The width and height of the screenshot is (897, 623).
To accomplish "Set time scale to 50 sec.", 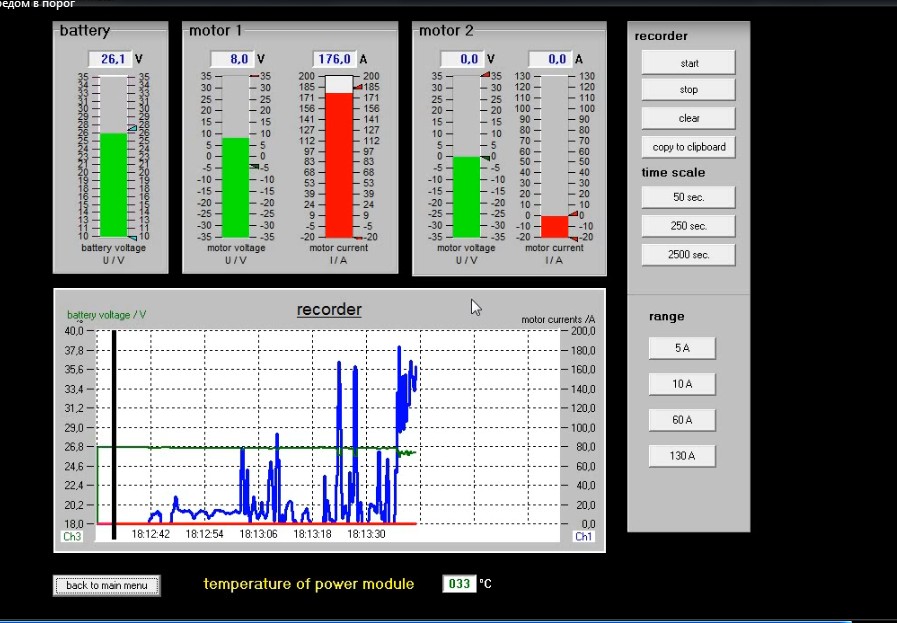I will [688, 197].
